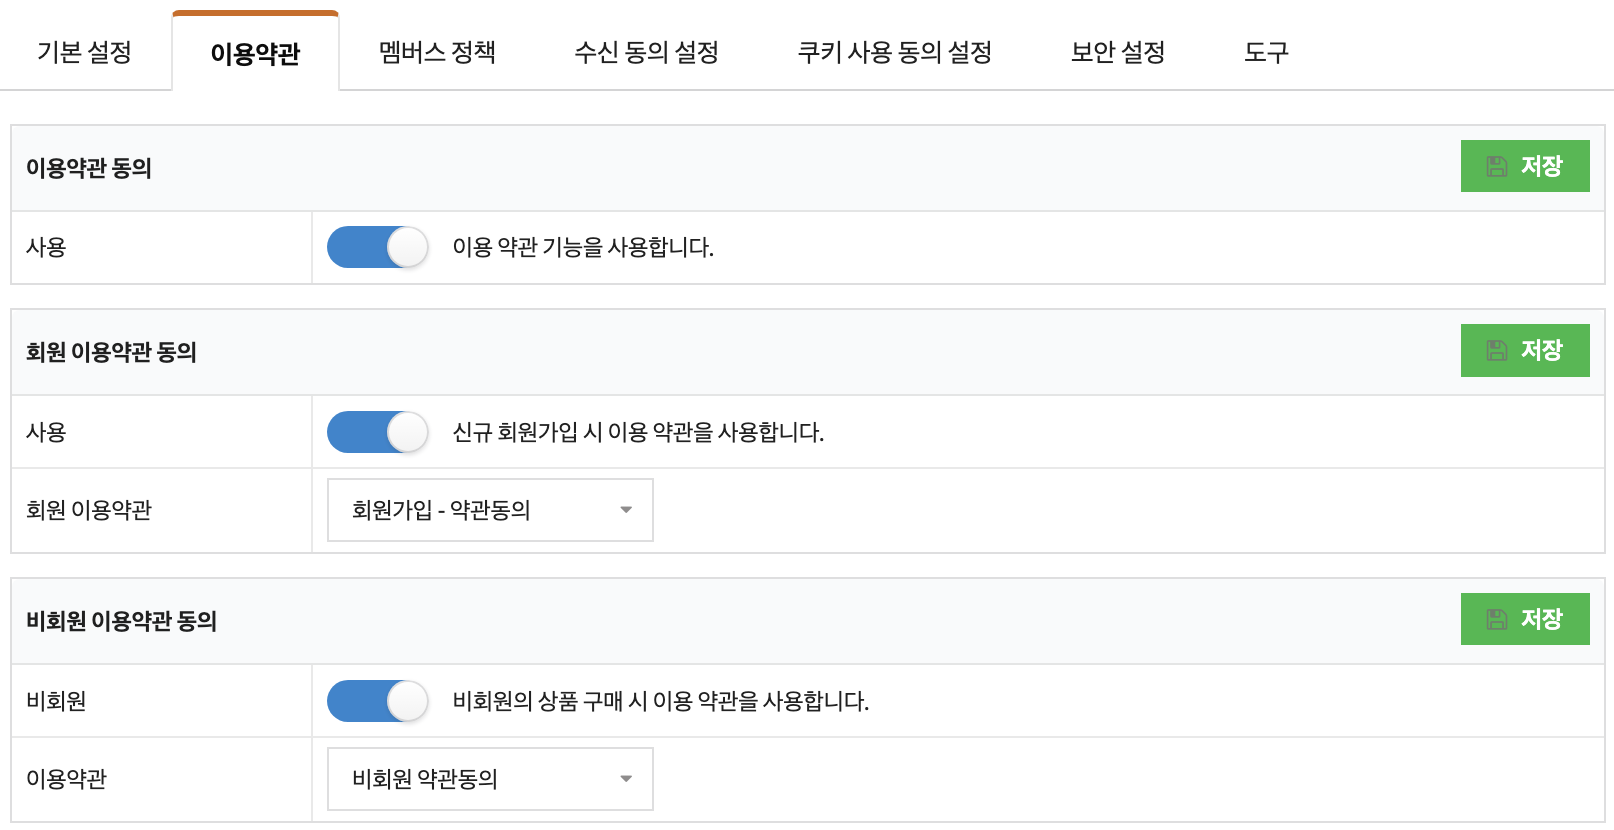Click save icon in 비회원 이용약관 동의 section
Viewport: 1614px width, 830px height.
[1496, 619]
